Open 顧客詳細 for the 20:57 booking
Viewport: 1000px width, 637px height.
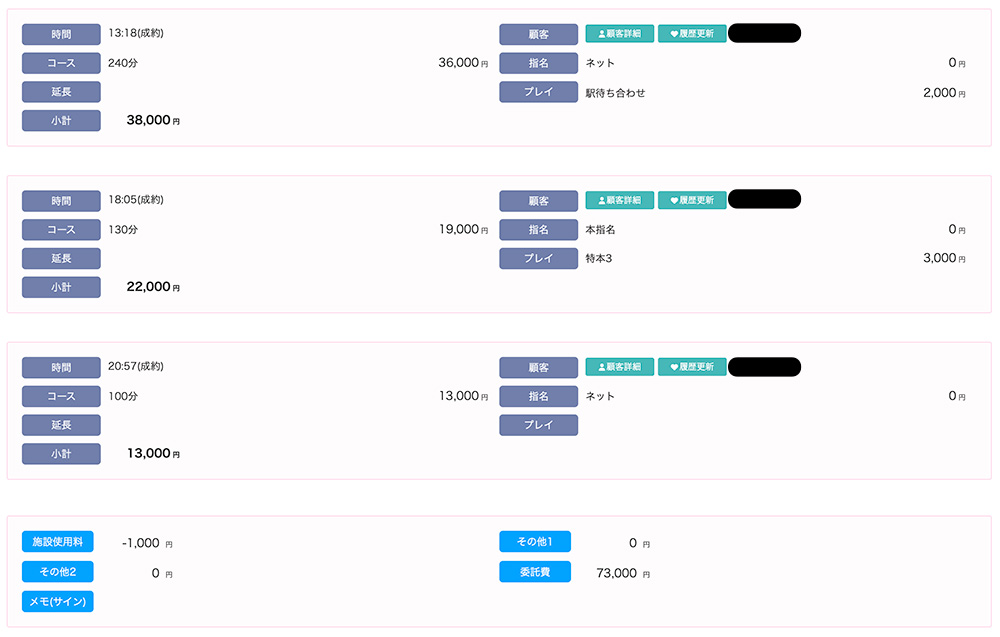click(619, 367)
